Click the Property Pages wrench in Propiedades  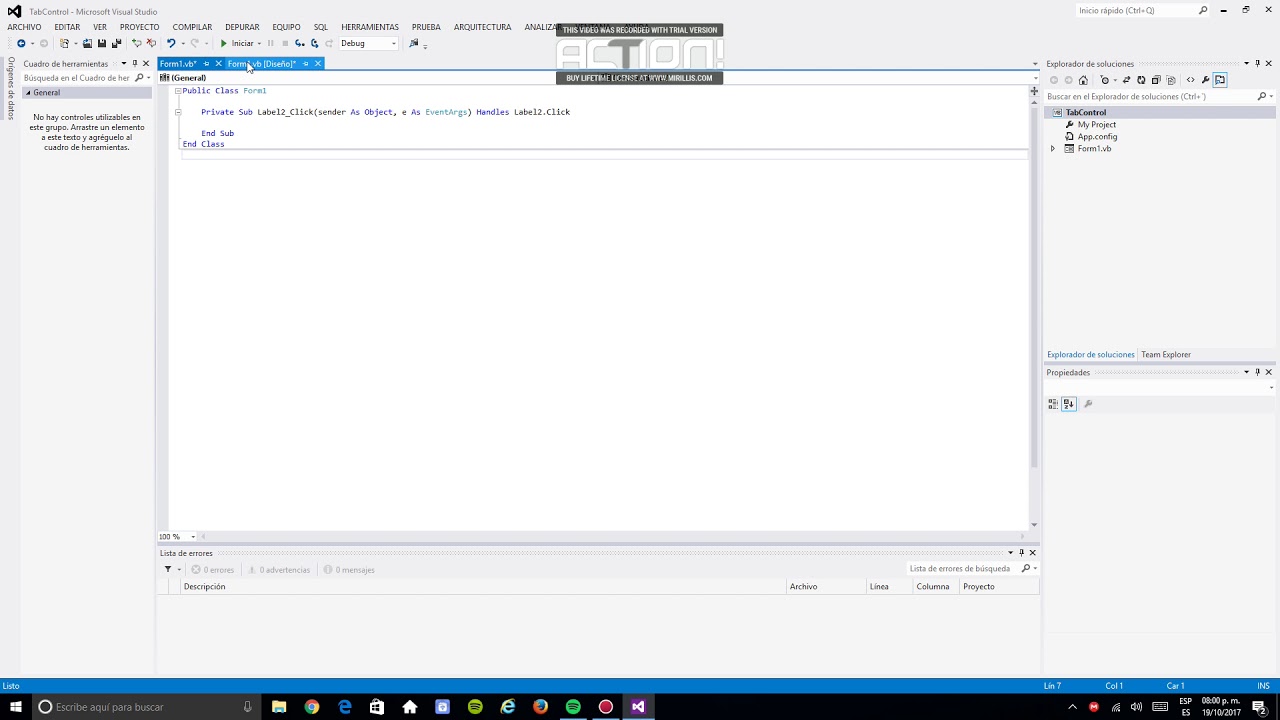click(1088, 404)
